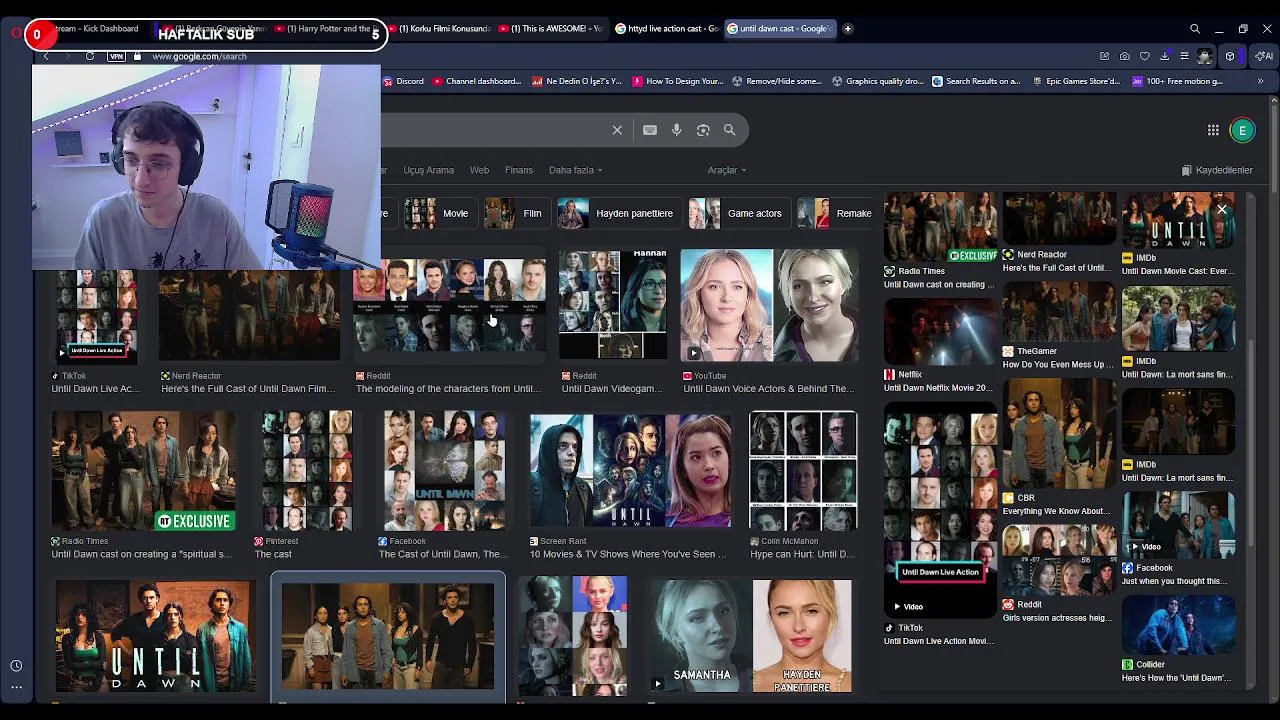
Task: Select the 'Film' filter chip
Action: pyautogui.click(x=515, y=213)
